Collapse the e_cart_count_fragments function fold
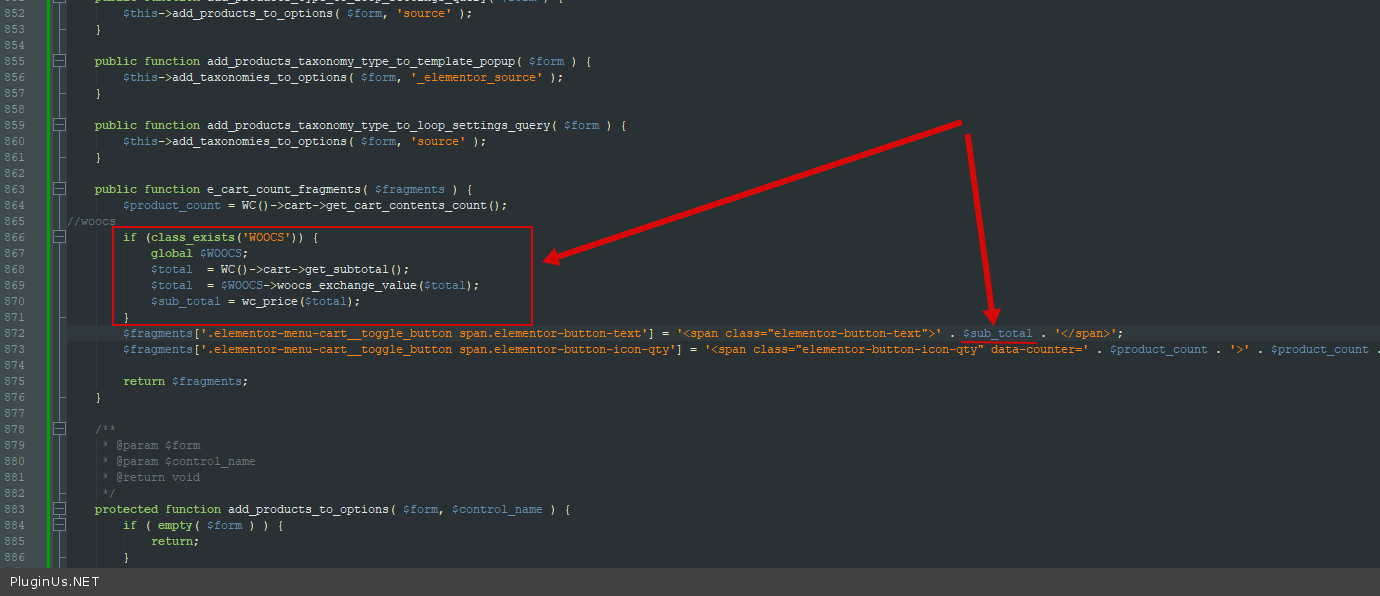 (59, 189)
